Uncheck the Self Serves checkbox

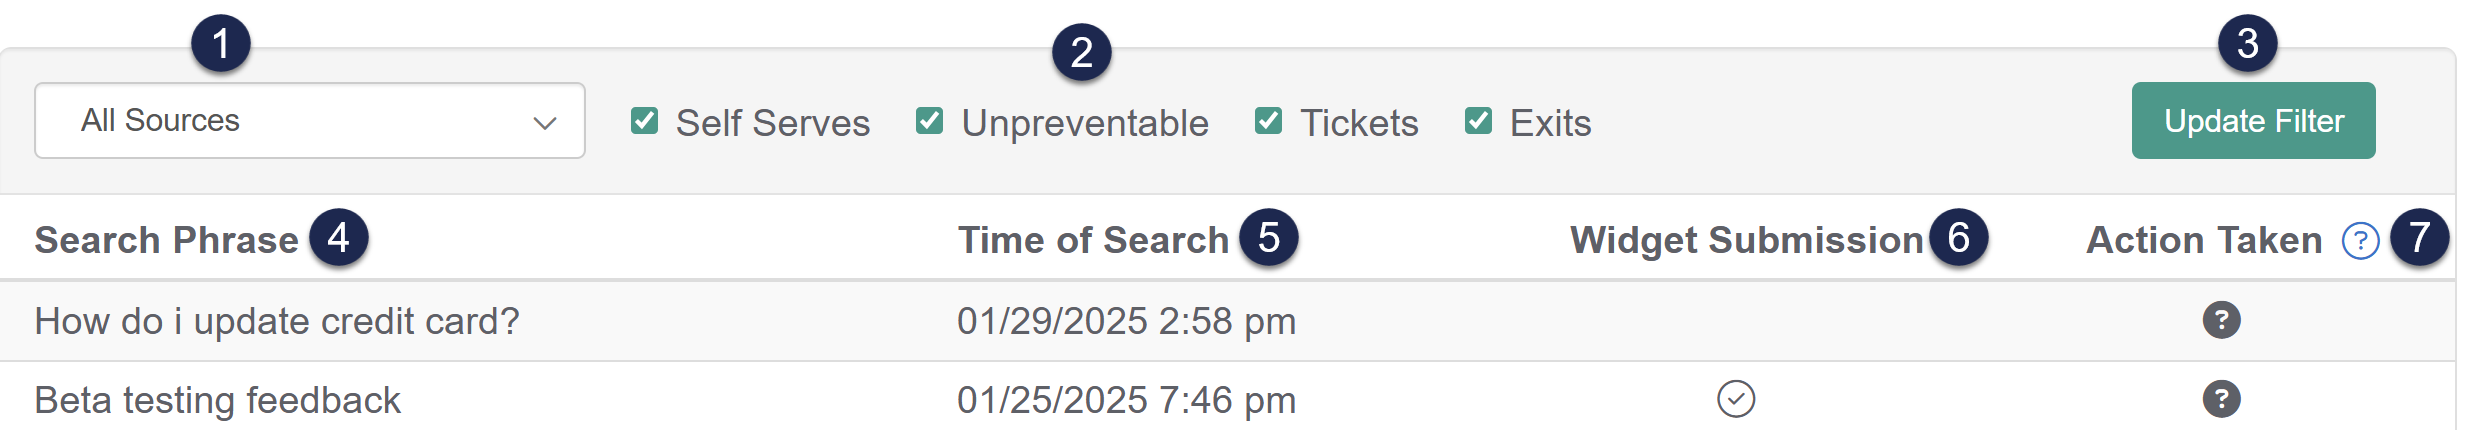(645, 121)
